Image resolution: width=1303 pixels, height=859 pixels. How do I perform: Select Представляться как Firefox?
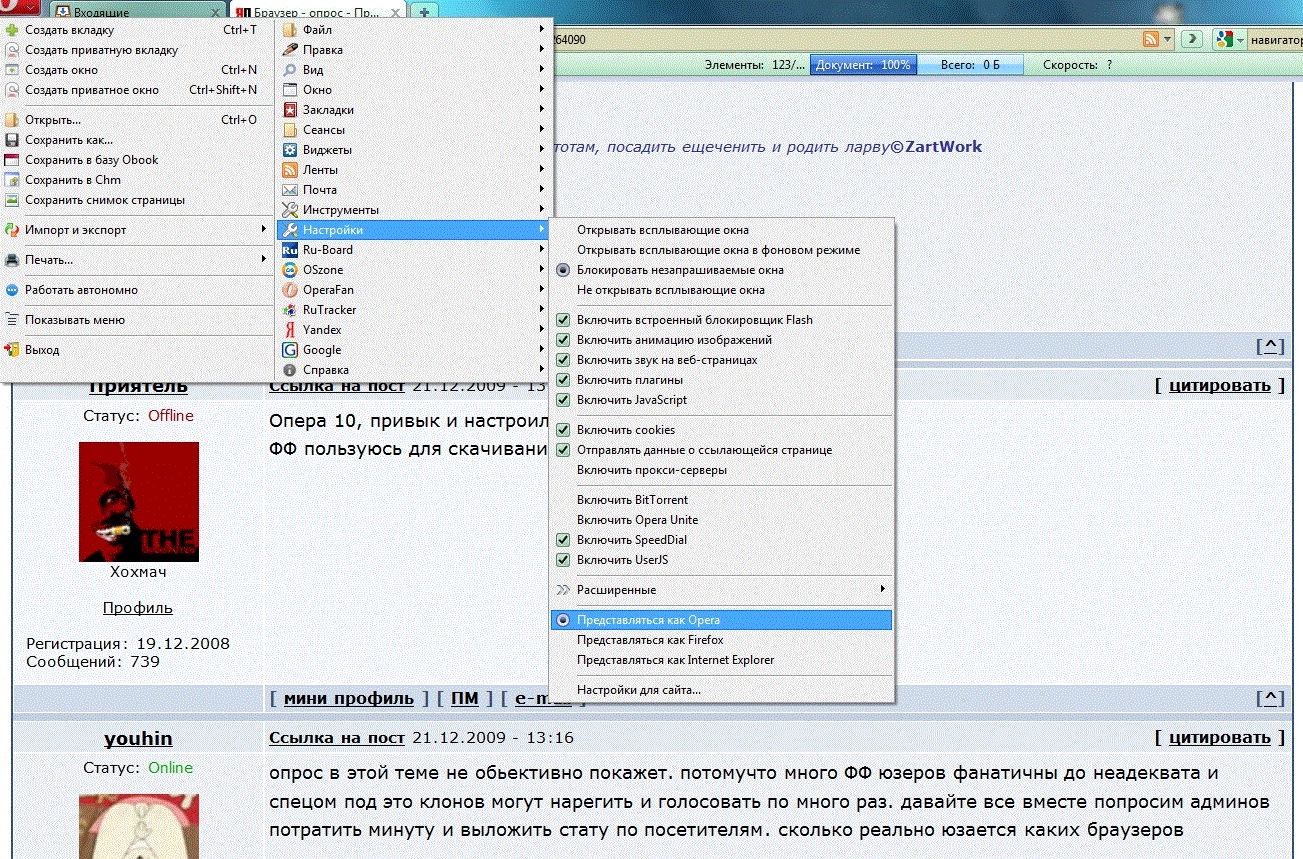click(650, 640)
